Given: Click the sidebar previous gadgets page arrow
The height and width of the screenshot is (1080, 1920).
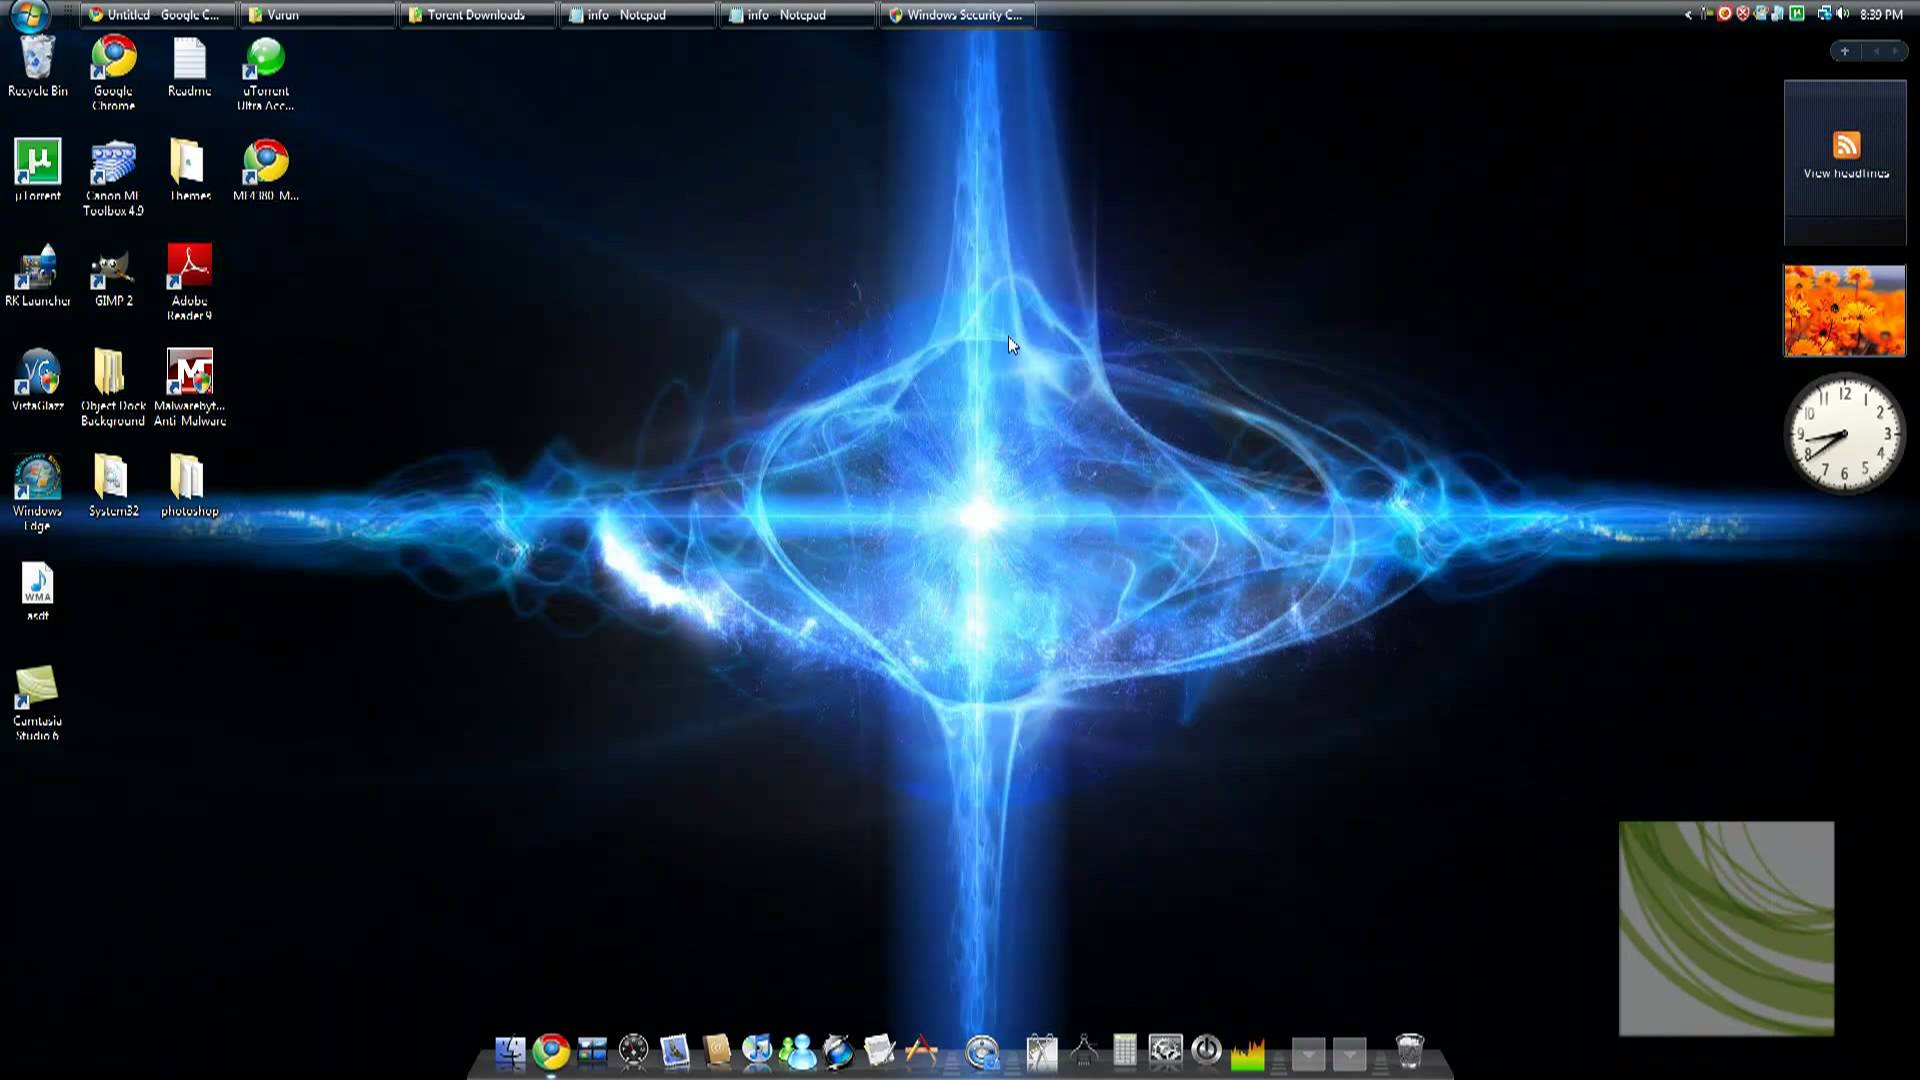Looking at the screenshot, I should pos(1876,51).
